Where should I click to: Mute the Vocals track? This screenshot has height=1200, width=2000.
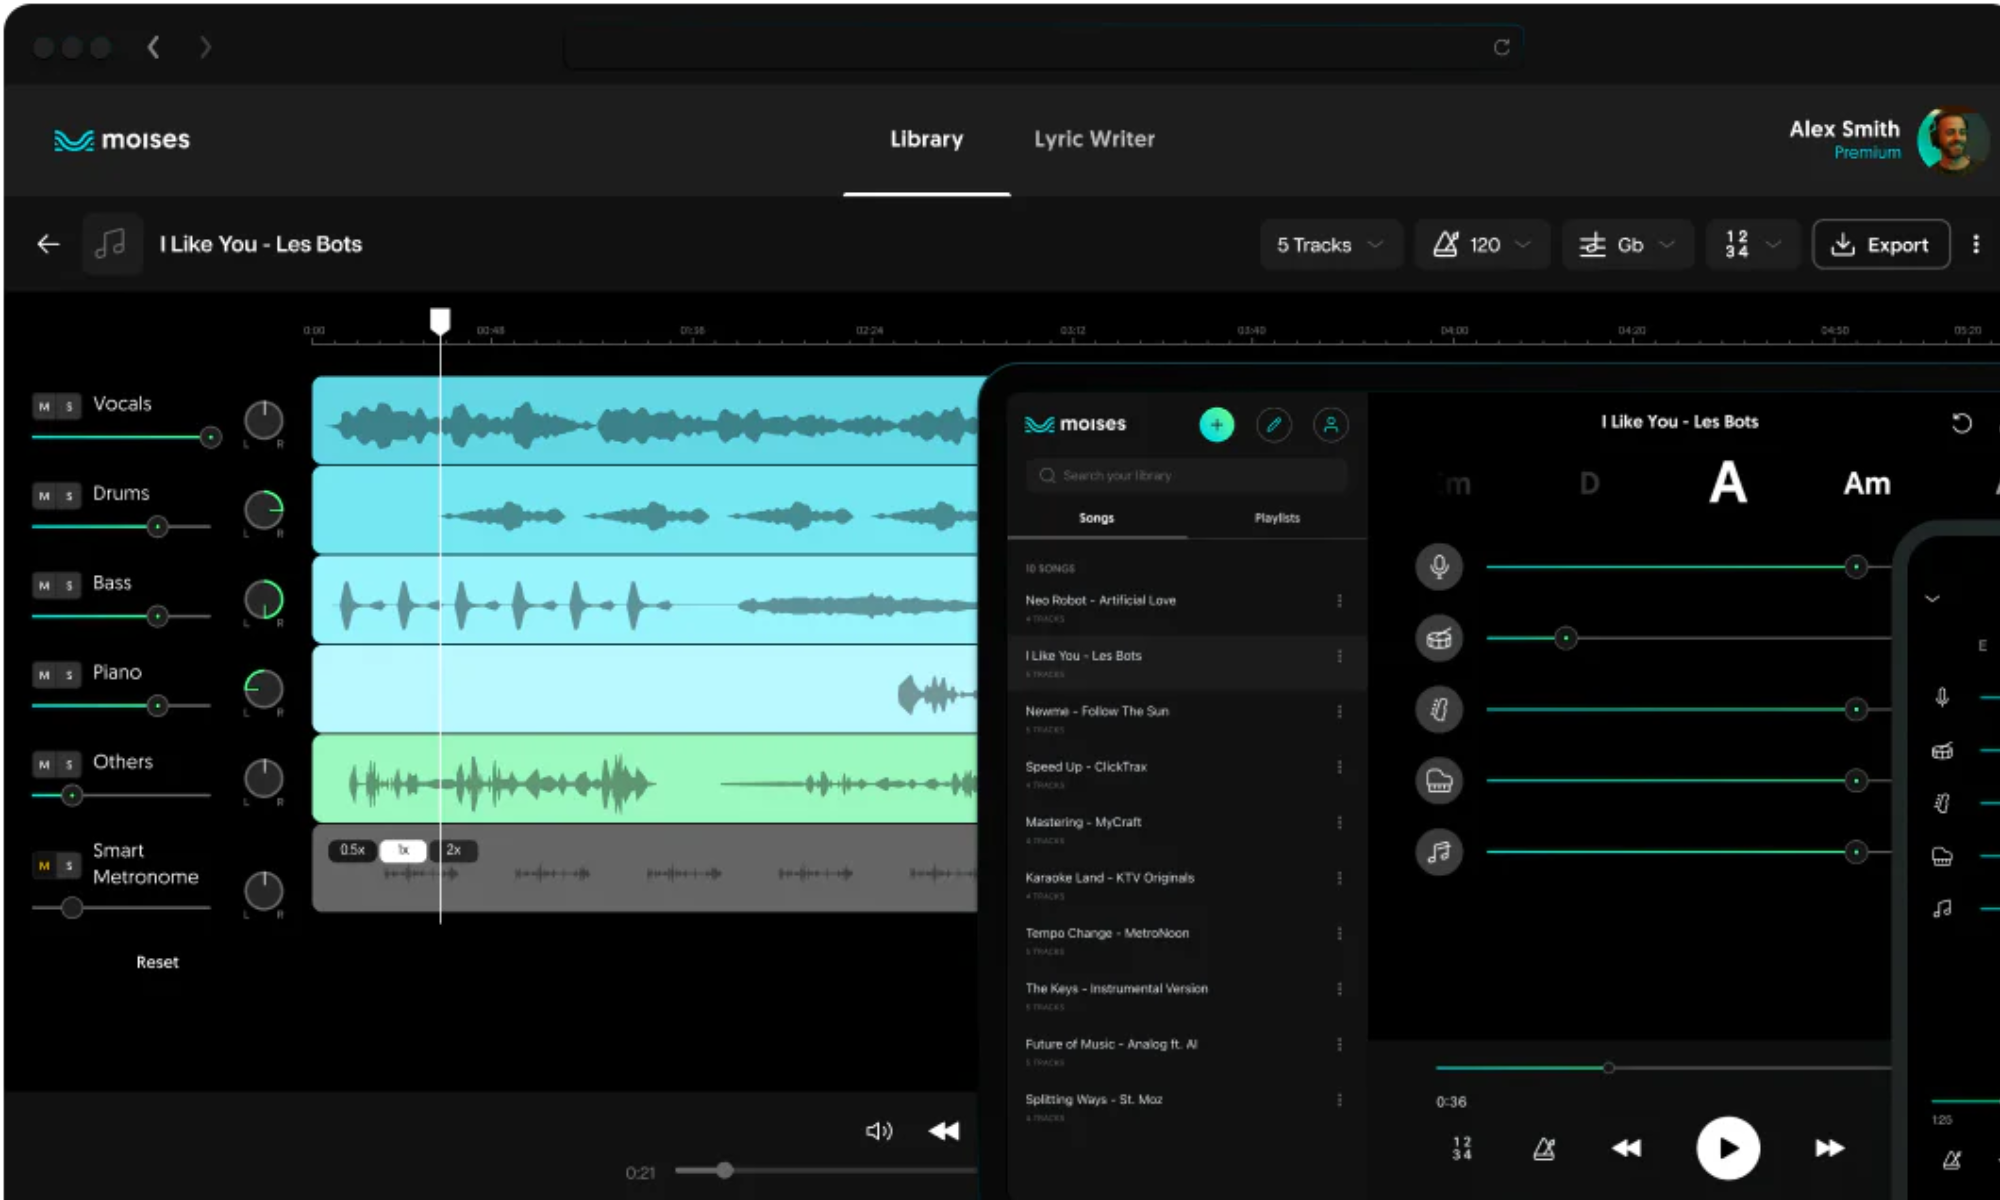[x=44, y=407]
